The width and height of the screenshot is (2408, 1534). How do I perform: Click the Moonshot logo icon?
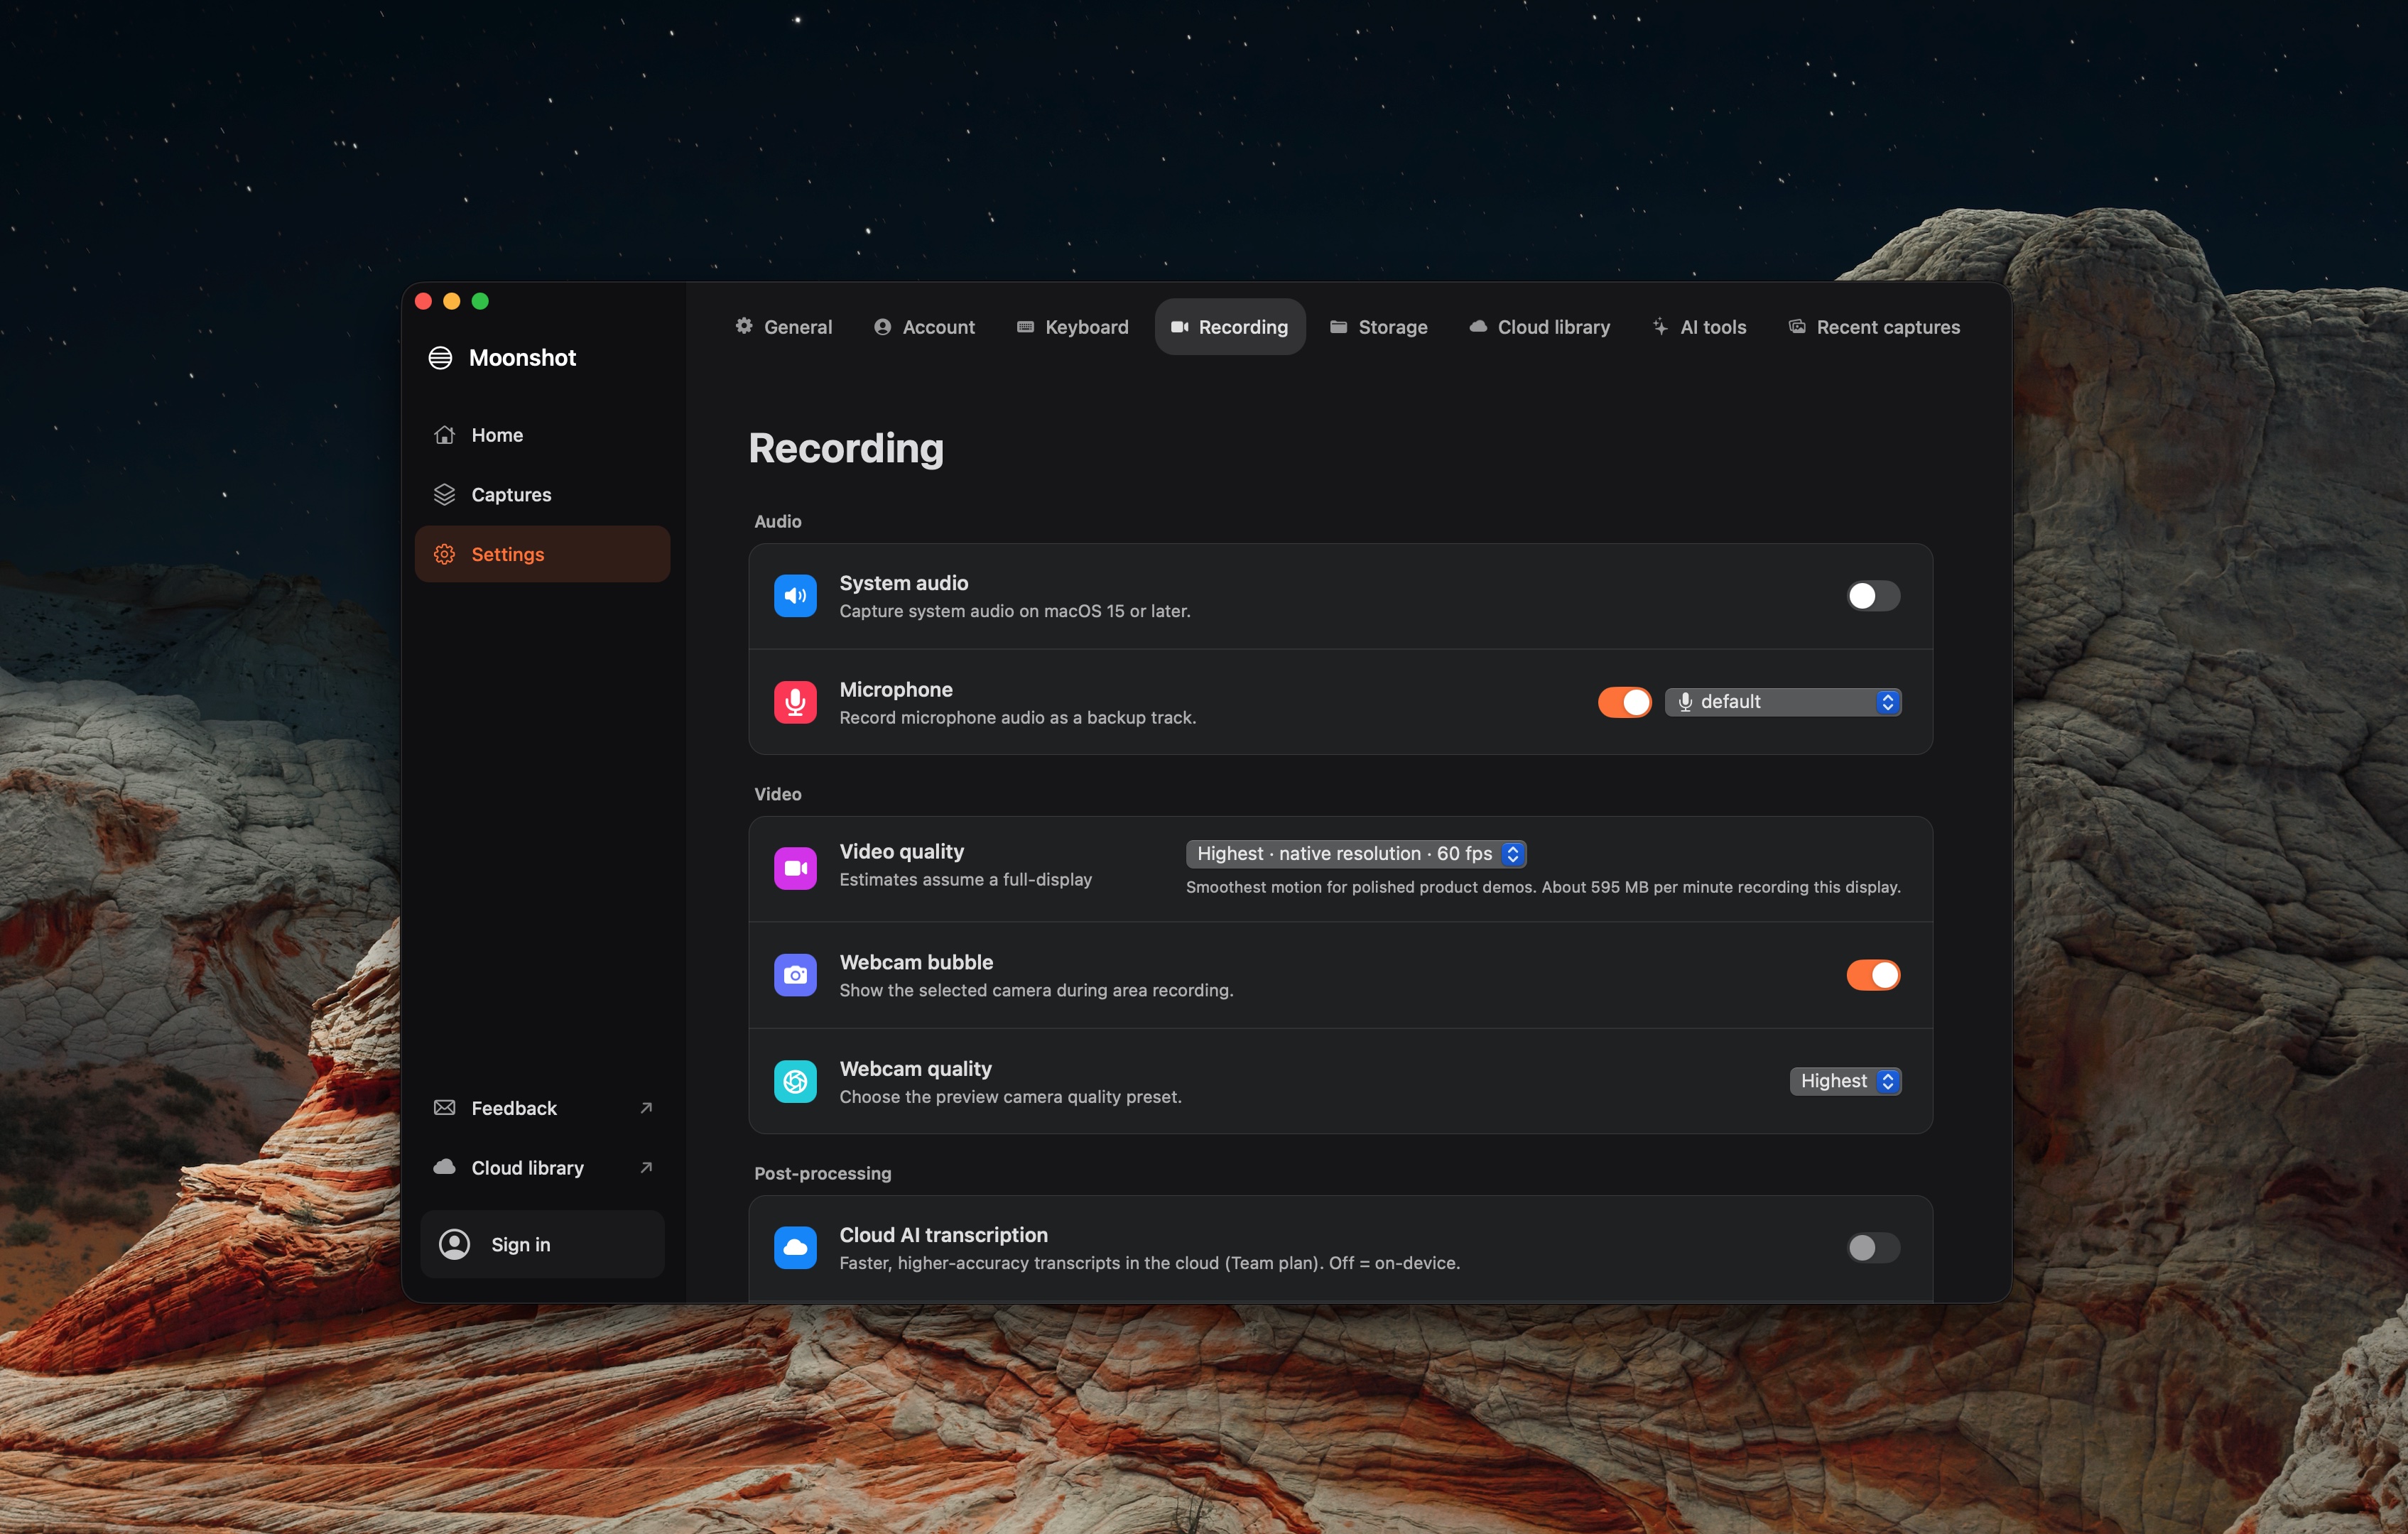pyautogui.click(x=440, y=358)
